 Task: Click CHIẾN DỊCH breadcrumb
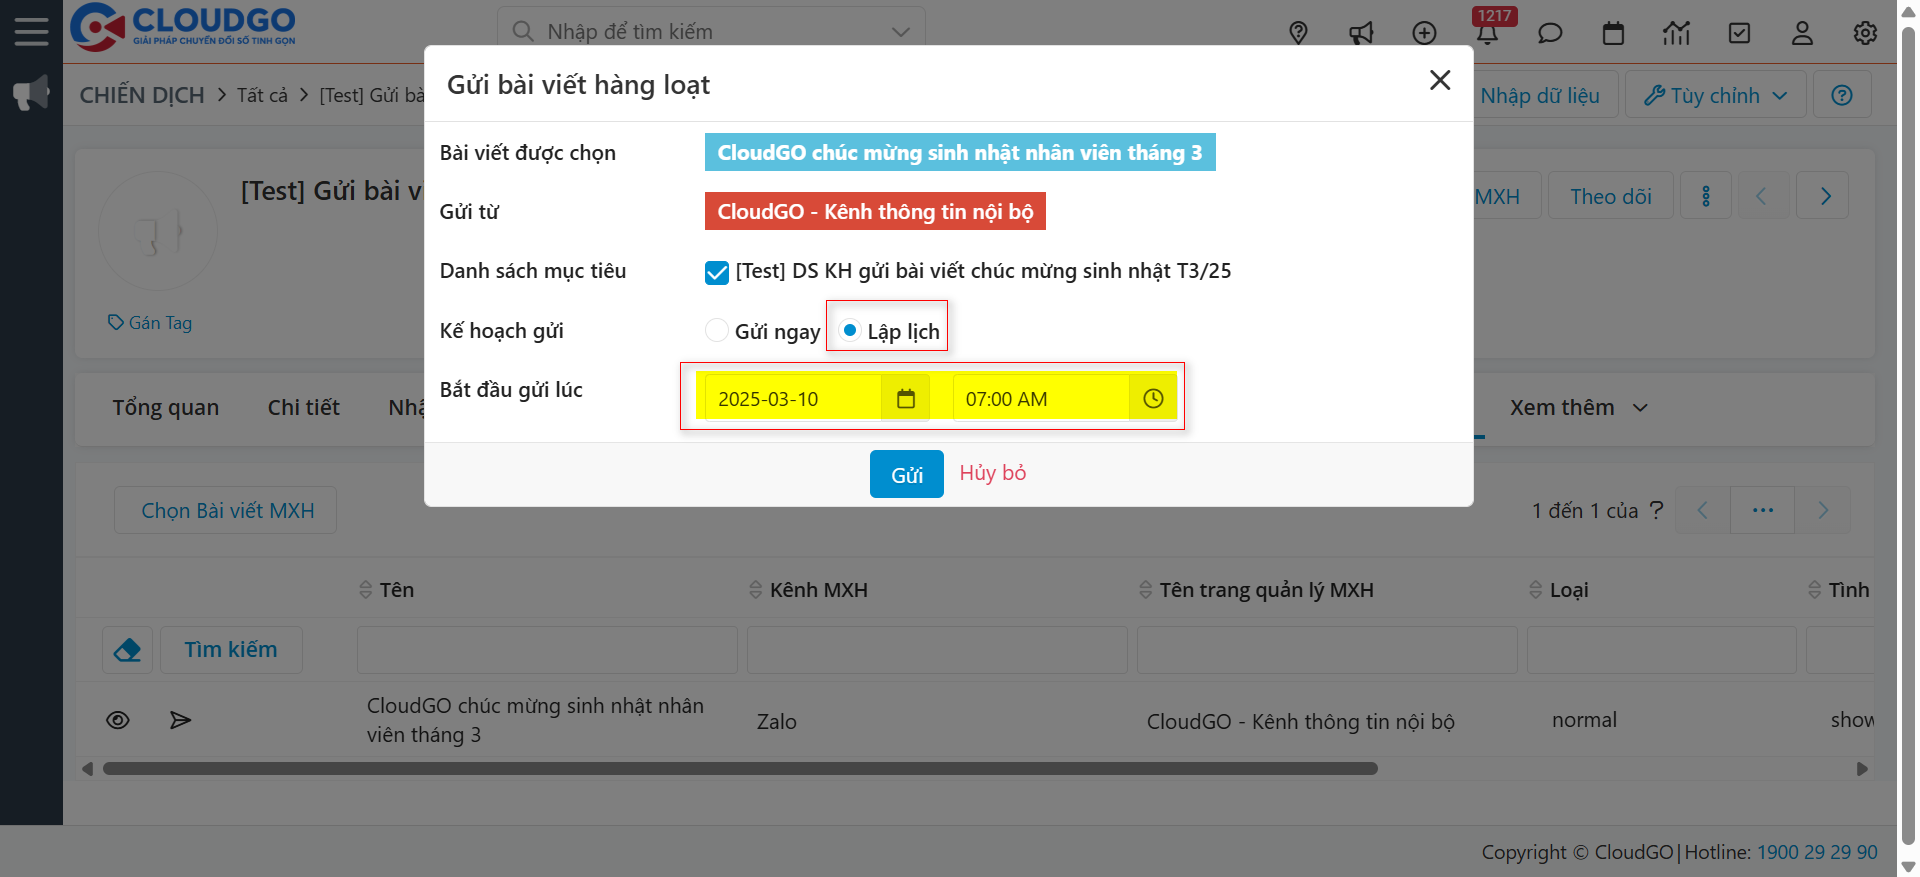[x=142, y=95]
